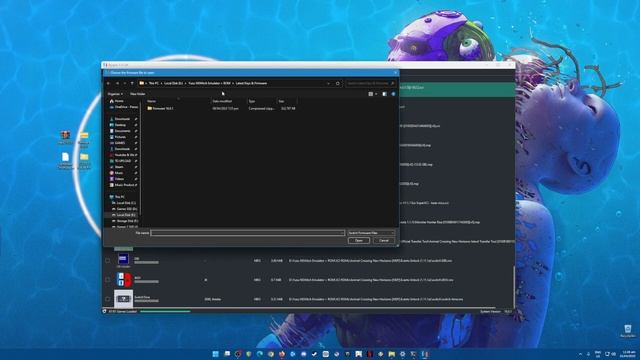Image resolution: width=640 pixels, height=360 pixels.
Task: Open Microsoft Edge from the taskbar
Action: click(x=260, y=354)
